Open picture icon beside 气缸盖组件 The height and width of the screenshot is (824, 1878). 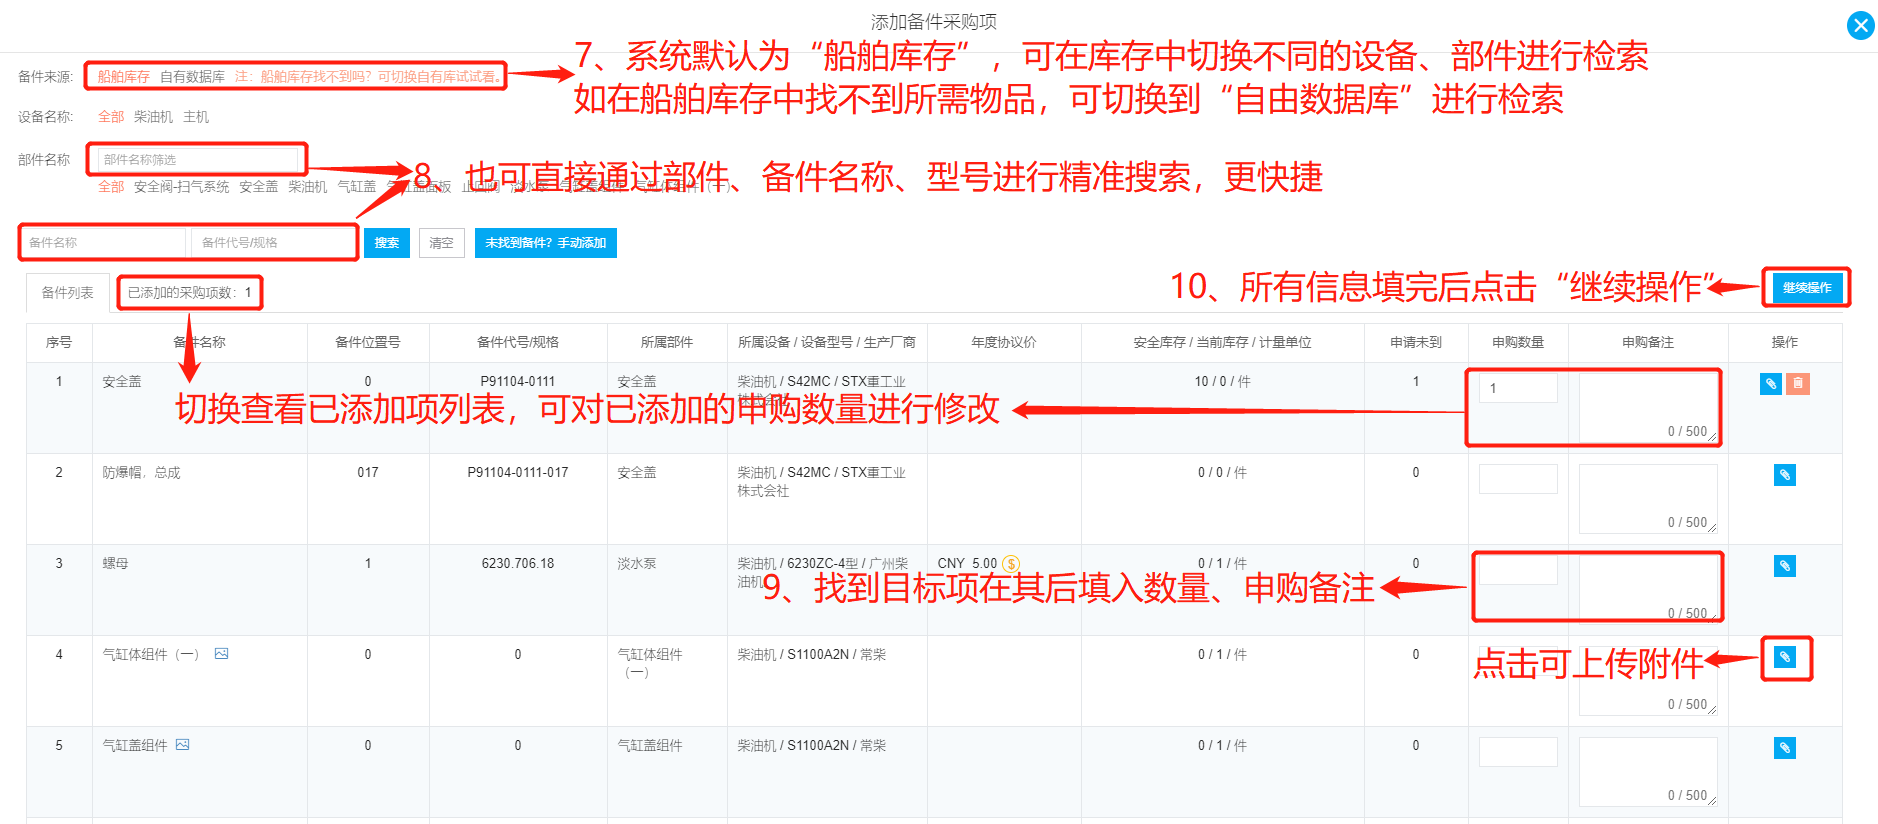tap(183, 745)
